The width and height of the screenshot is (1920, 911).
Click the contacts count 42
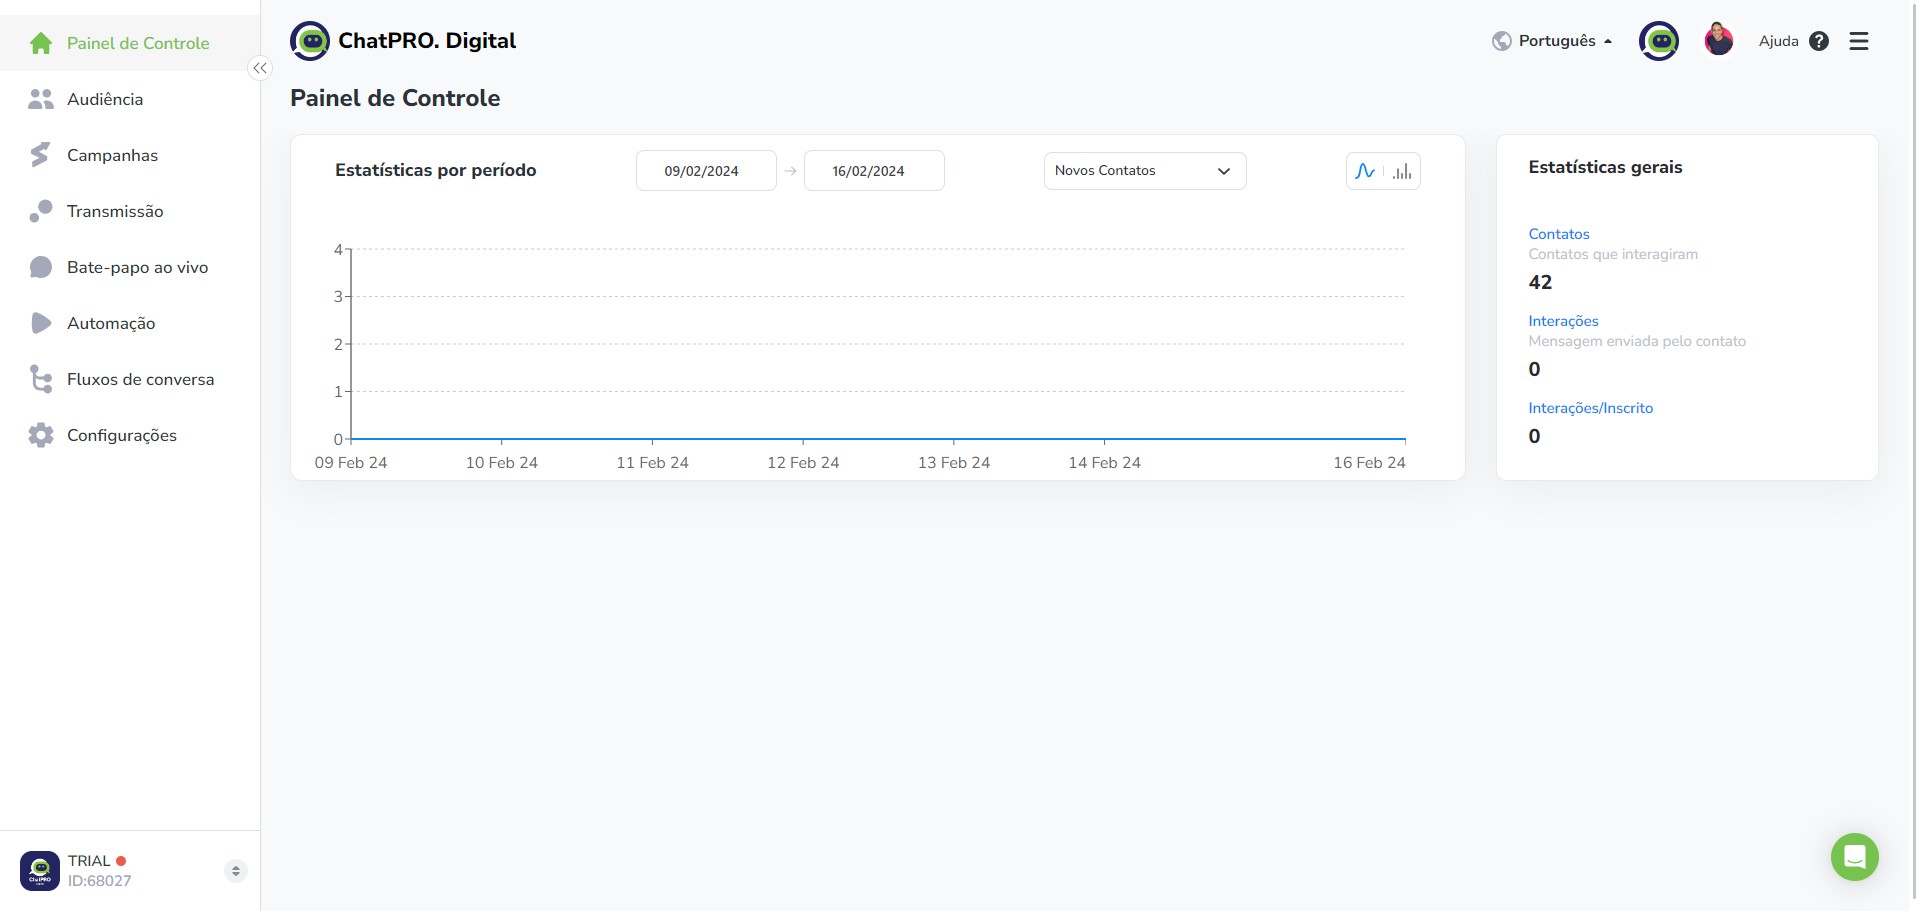point(1540,283)
